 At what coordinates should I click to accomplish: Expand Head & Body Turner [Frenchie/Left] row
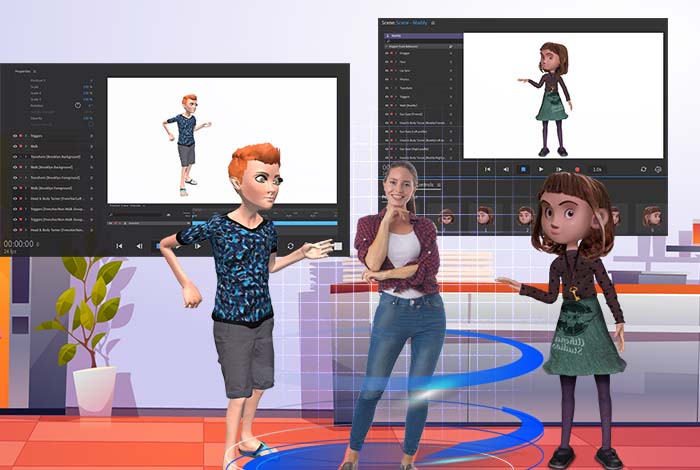coord(26,199)
